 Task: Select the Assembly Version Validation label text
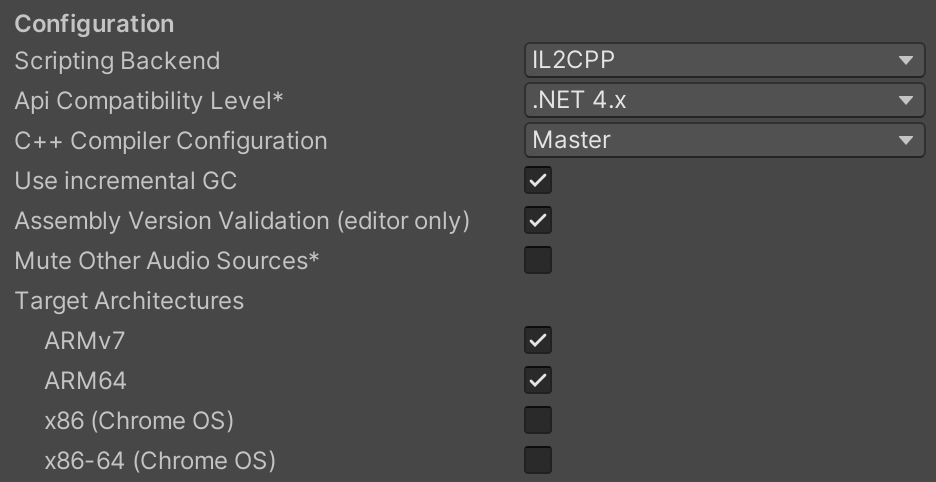point(242,221)
